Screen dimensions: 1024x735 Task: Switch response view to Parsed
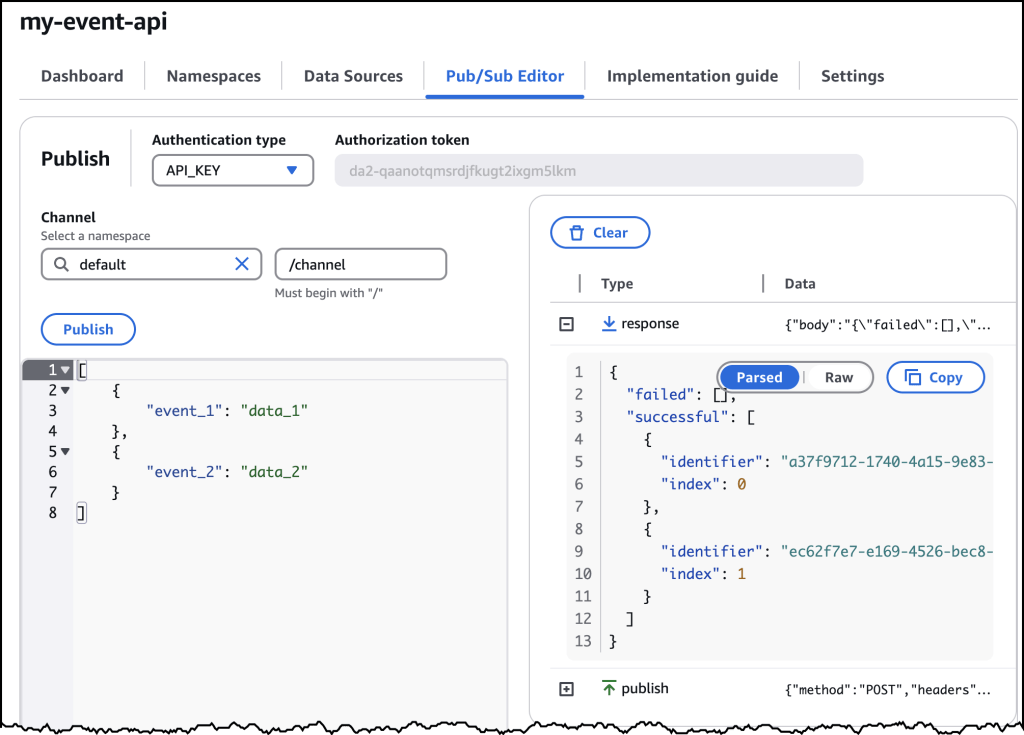pos(759,377)
